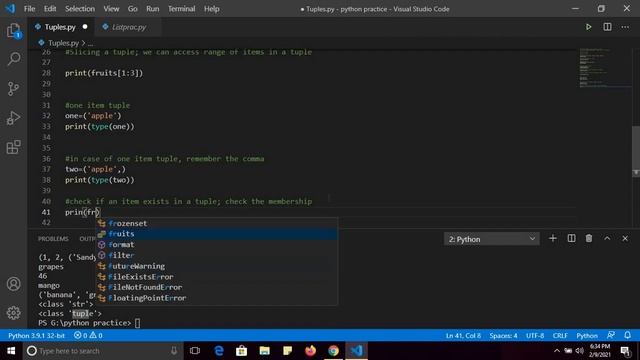Split the editor to the right

[x=607, y=27]
